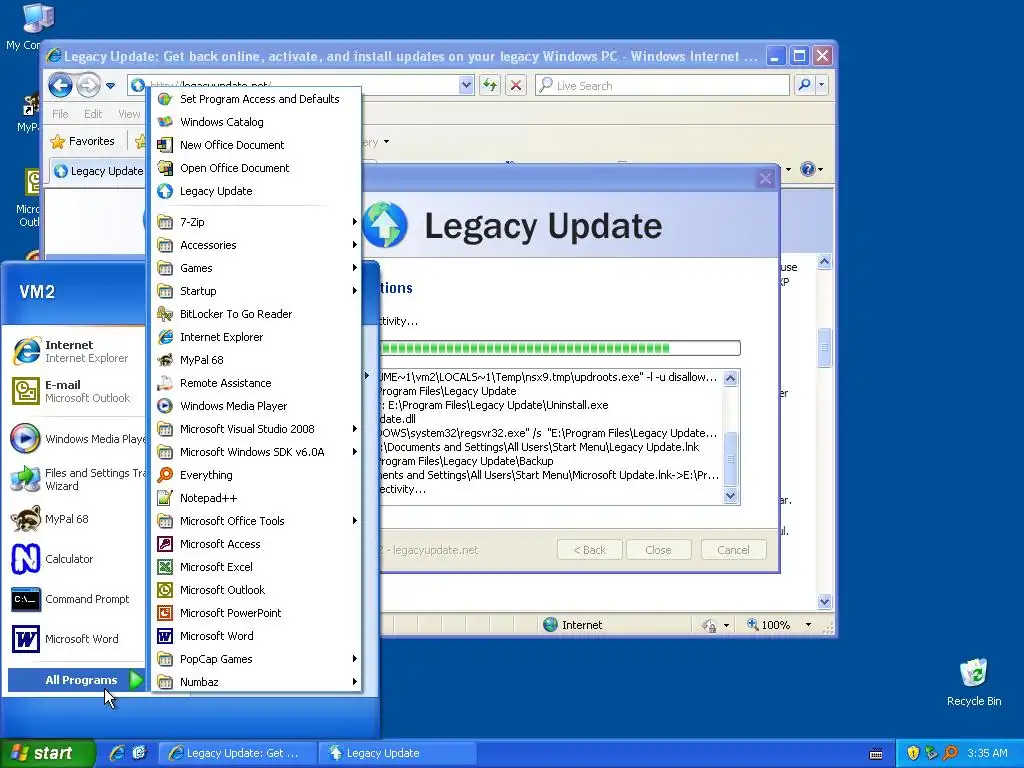The width and height of the screenshot is (1024, 768).
Task: Click the Live Search magnifier button
Action: point(805,85)
